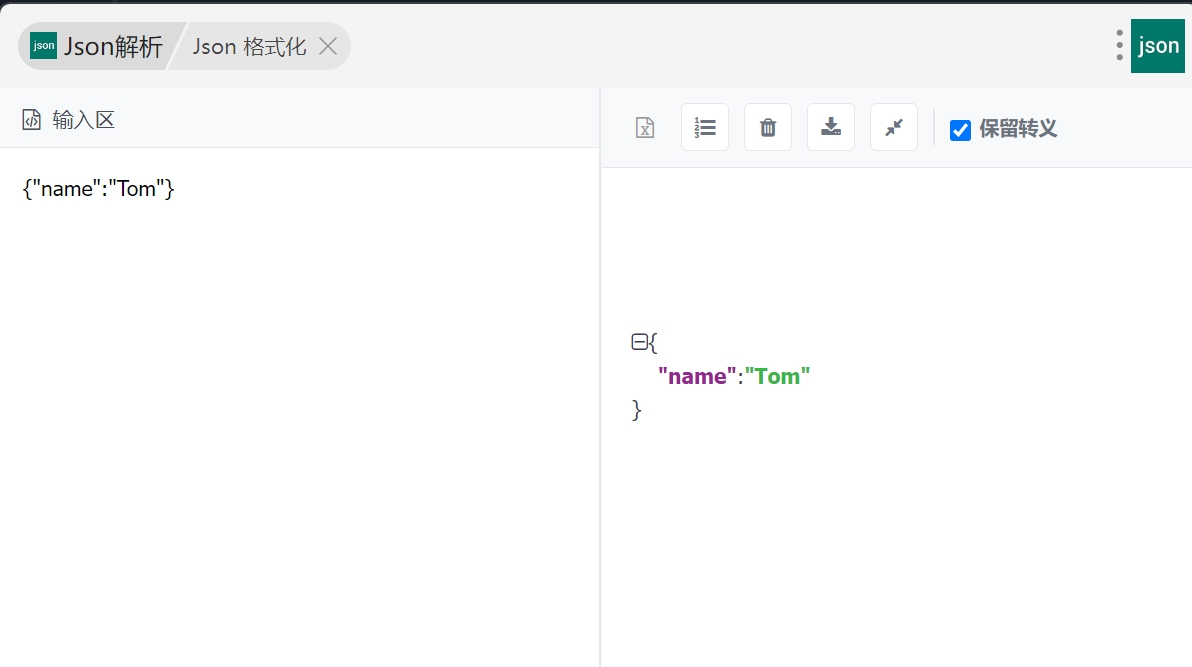The height and width of the screenshot is (667, 1192).
Task: Open the three-dot more options menu
Action: [x=1119, y=46]
